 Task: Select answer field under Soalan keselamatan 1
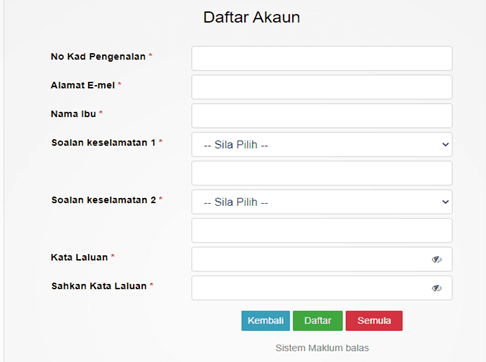322,173
